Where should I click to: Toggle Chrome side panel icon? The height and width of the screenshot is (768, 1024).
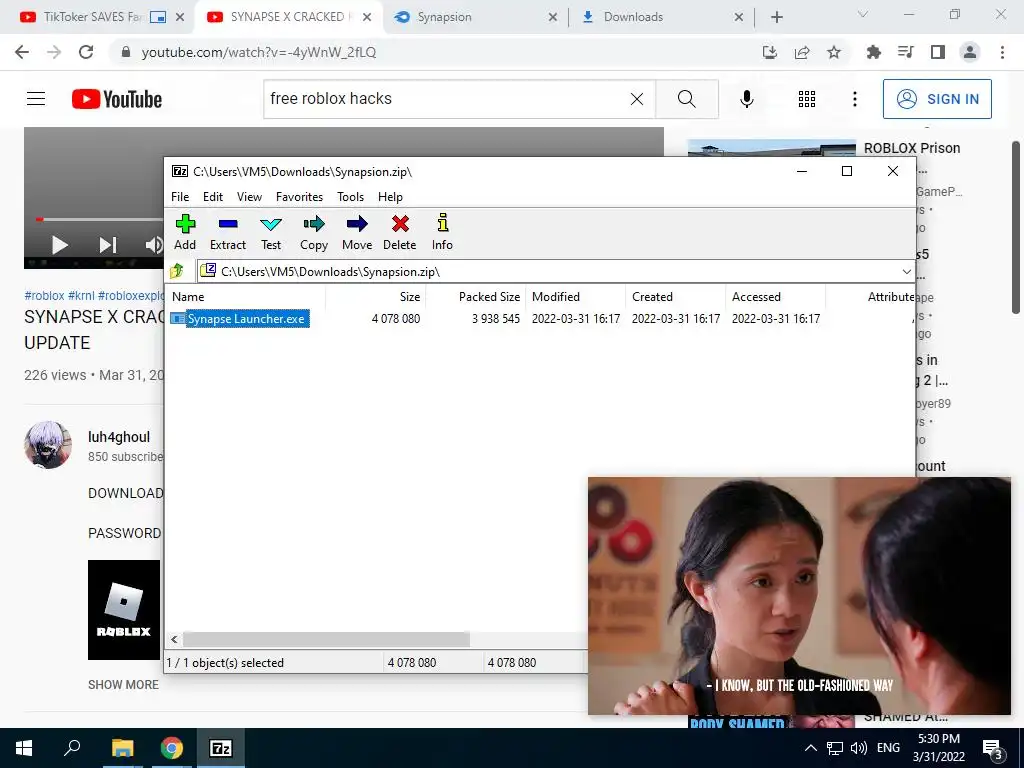(x=938, y=52)
